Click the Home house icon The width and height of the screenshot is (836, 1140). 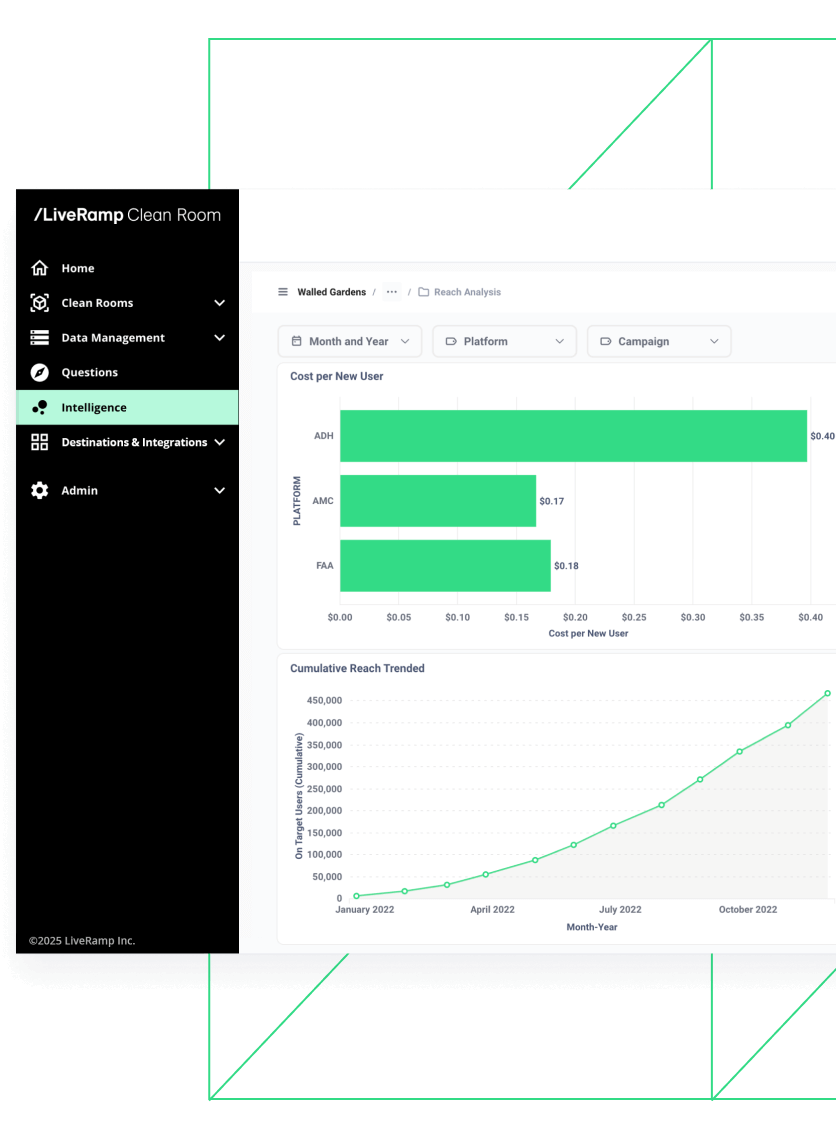(x=39, y=268)
